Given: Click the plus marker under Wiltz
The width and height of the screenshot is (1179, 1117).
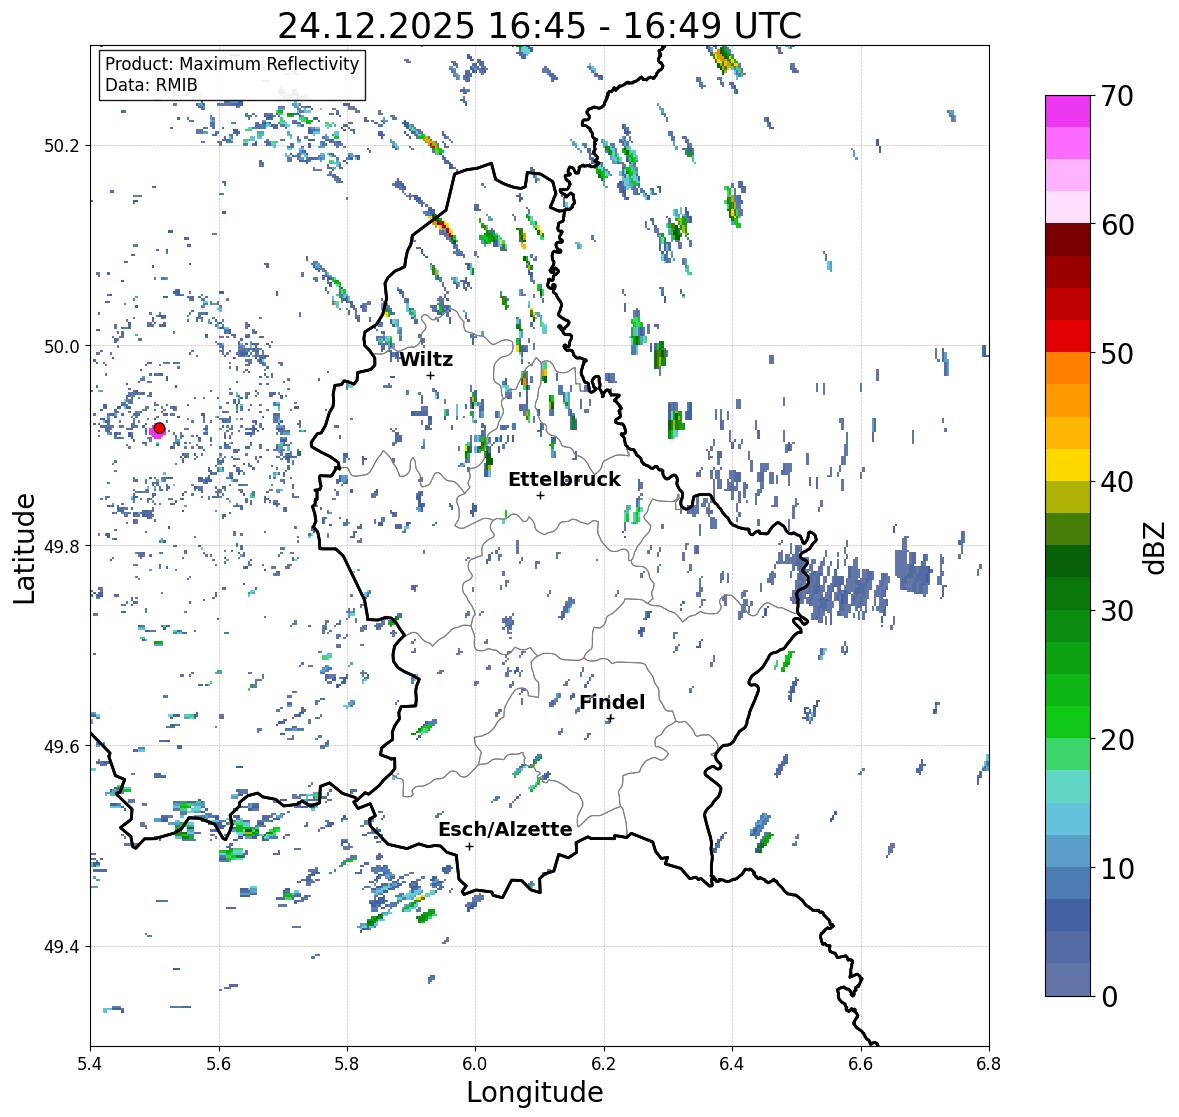Looking at the screenshot, I should 430,375.
